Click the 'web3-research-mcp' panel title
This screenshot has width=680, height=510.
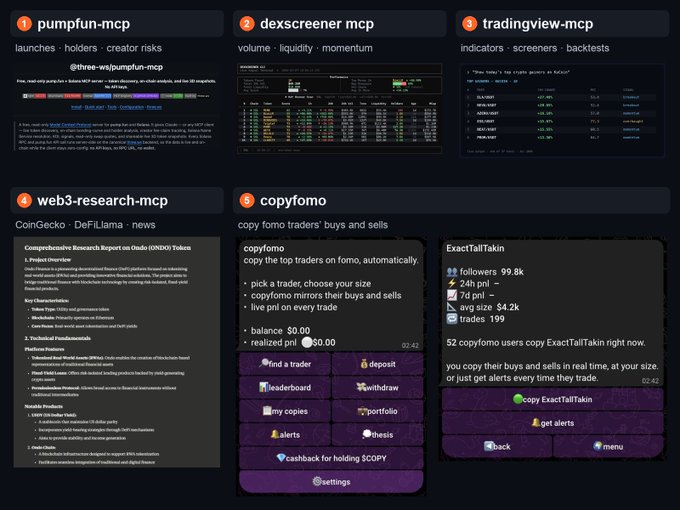(102, 200)
